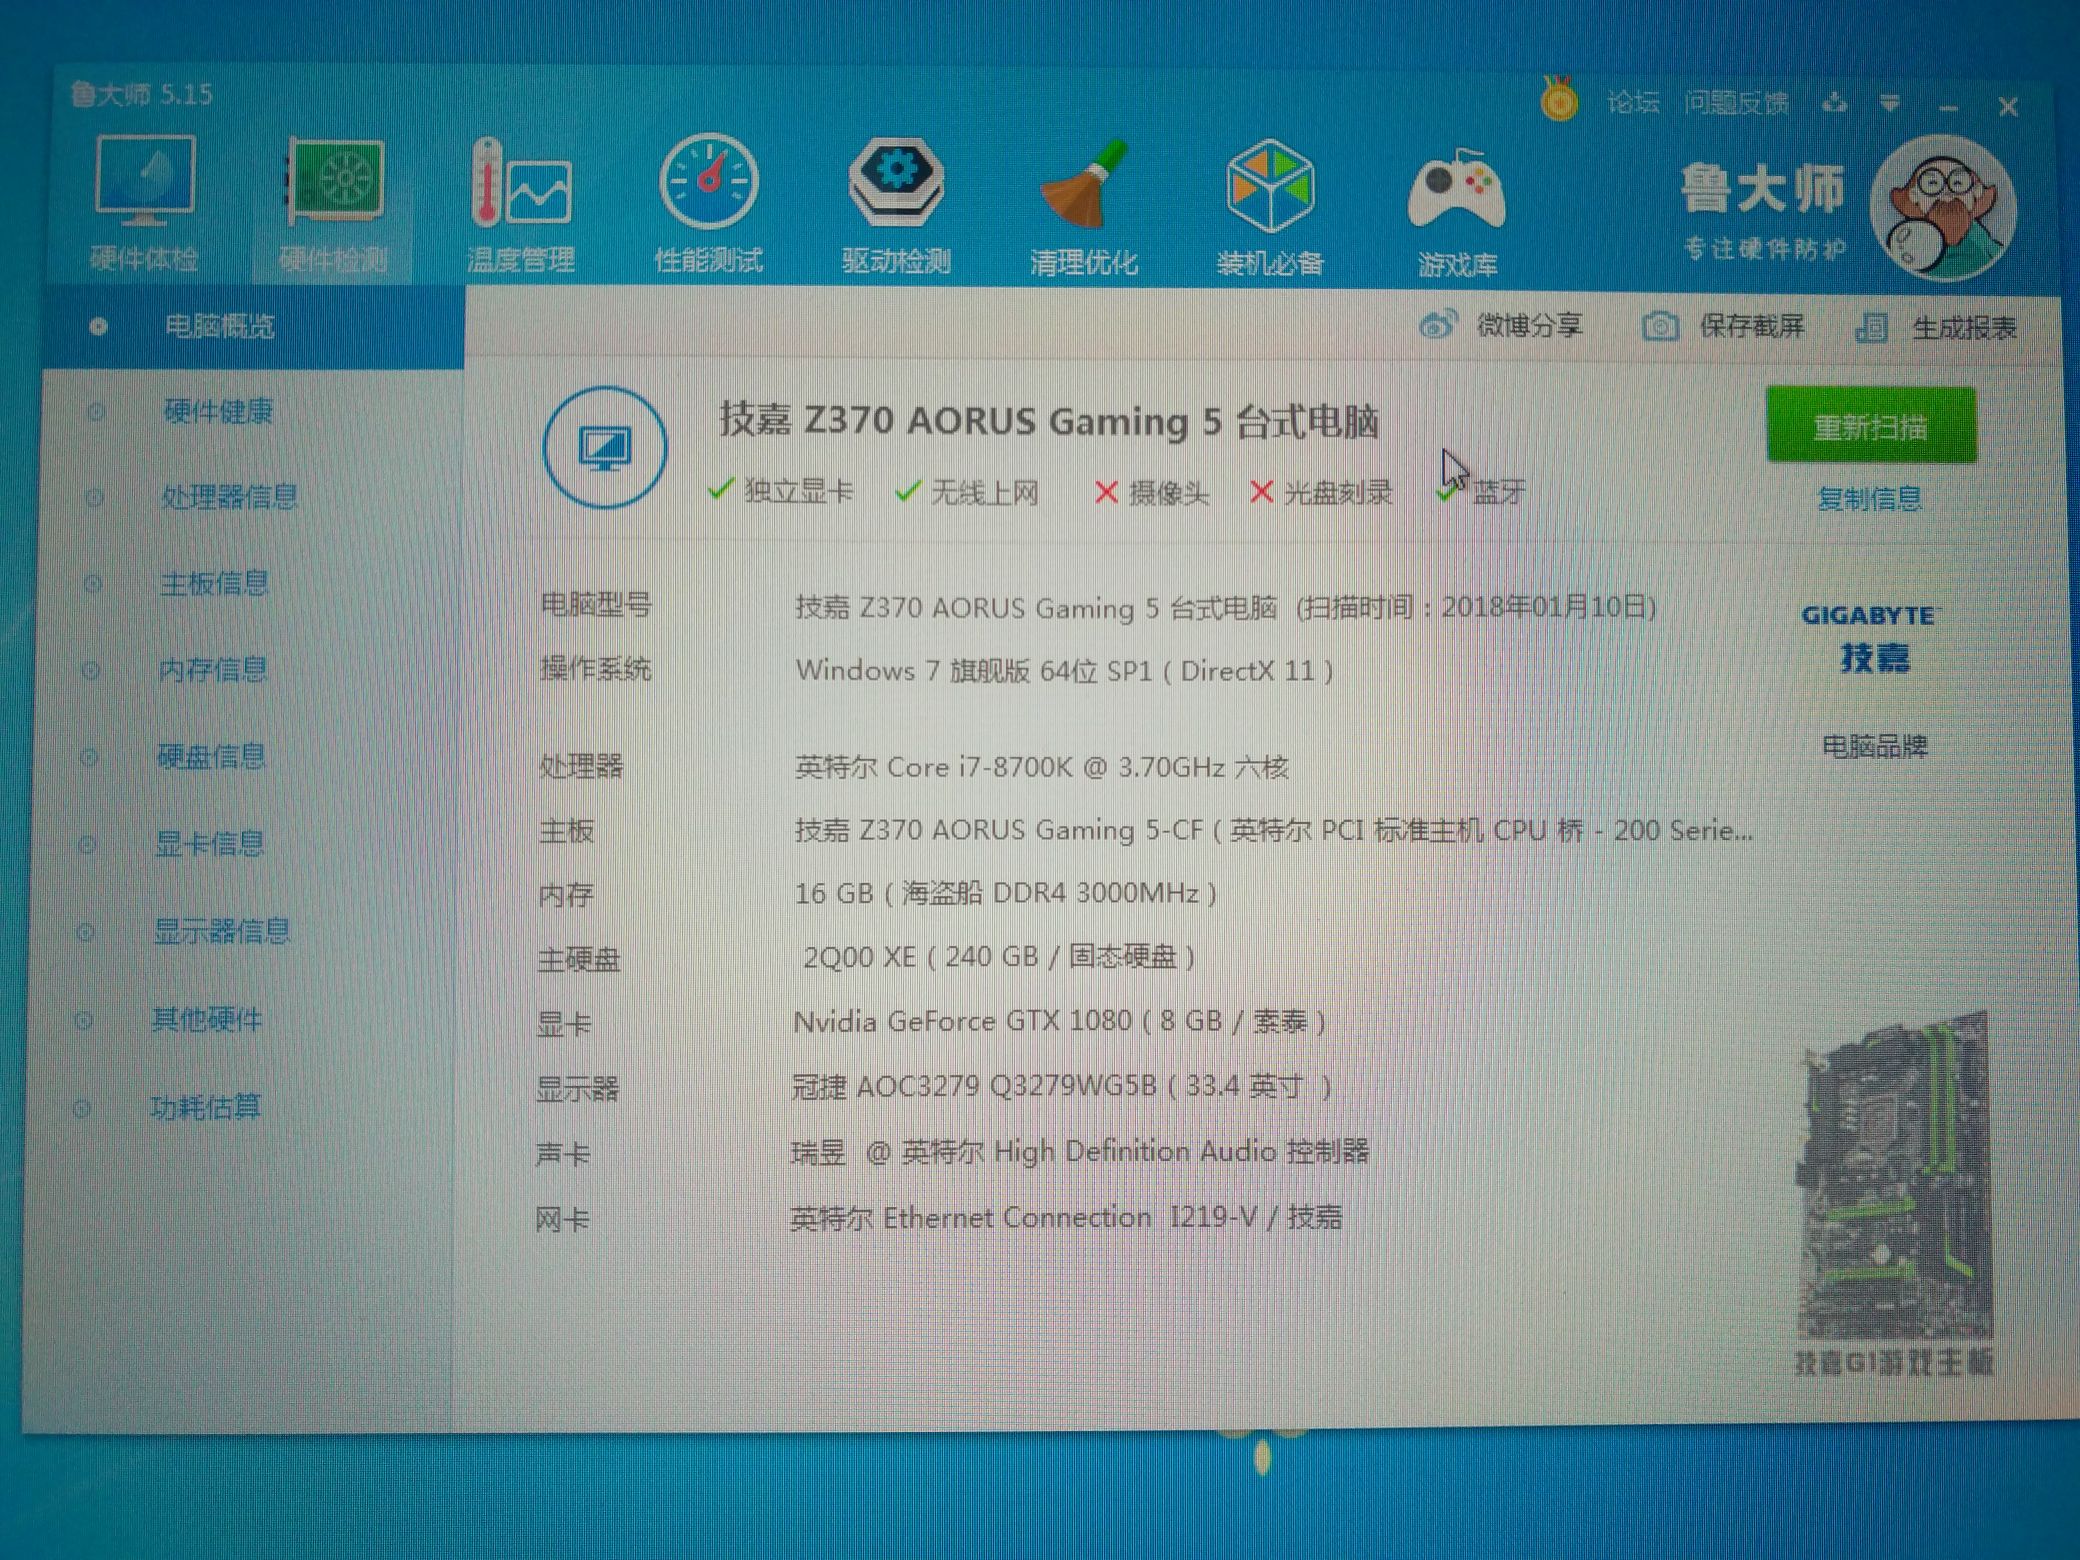This screenshot has height=1560, width=2080.
Task: Select 处理器信息 in sidebar
Action: (x=229, y=497)
